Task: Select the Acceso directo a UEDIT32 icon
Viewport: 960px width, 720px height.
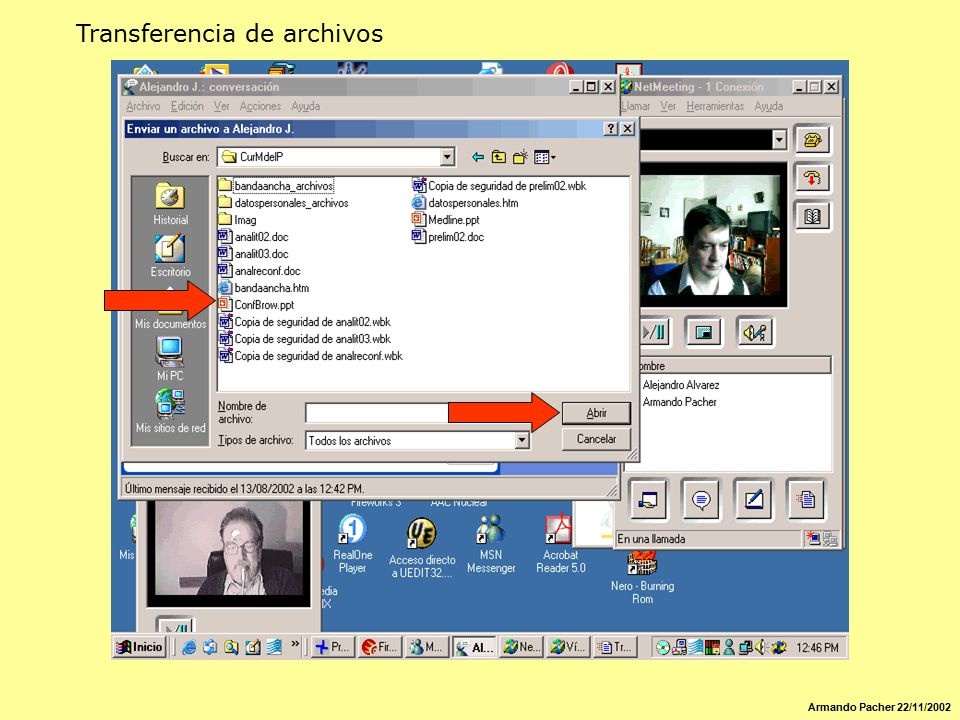Action: click(x=422, y=548)
